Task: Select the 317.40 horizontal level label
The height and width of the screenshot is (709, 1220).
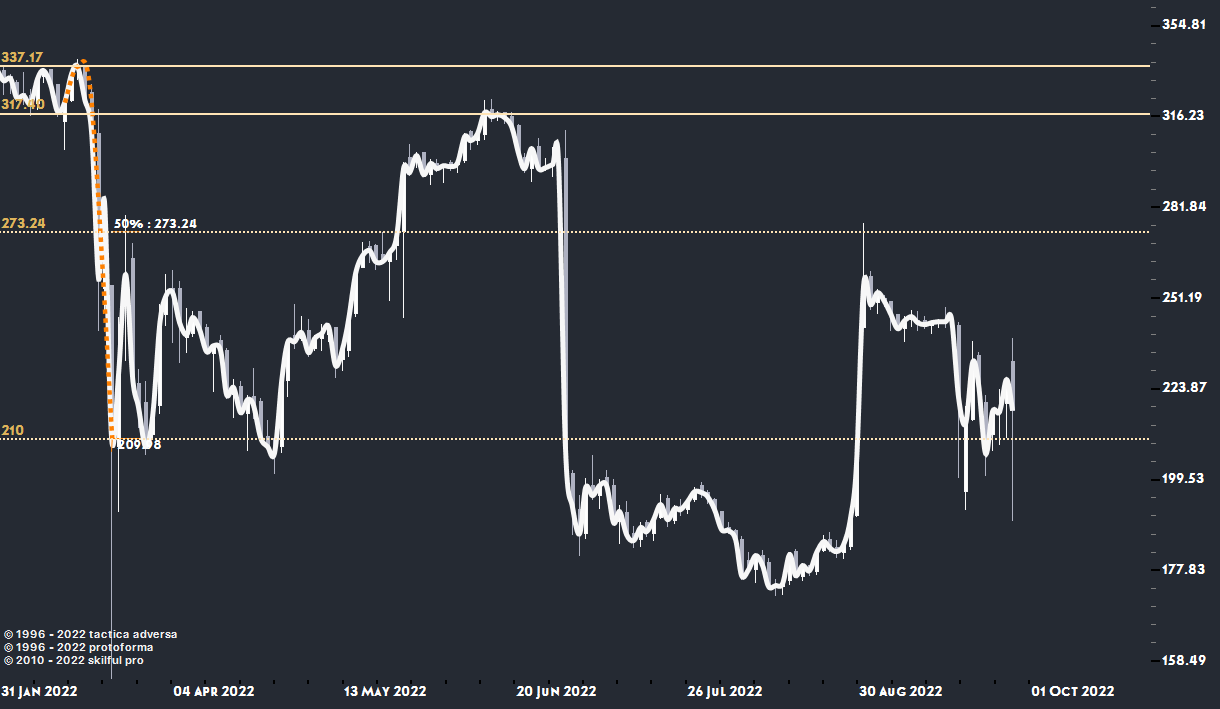Action: [20, 104]
